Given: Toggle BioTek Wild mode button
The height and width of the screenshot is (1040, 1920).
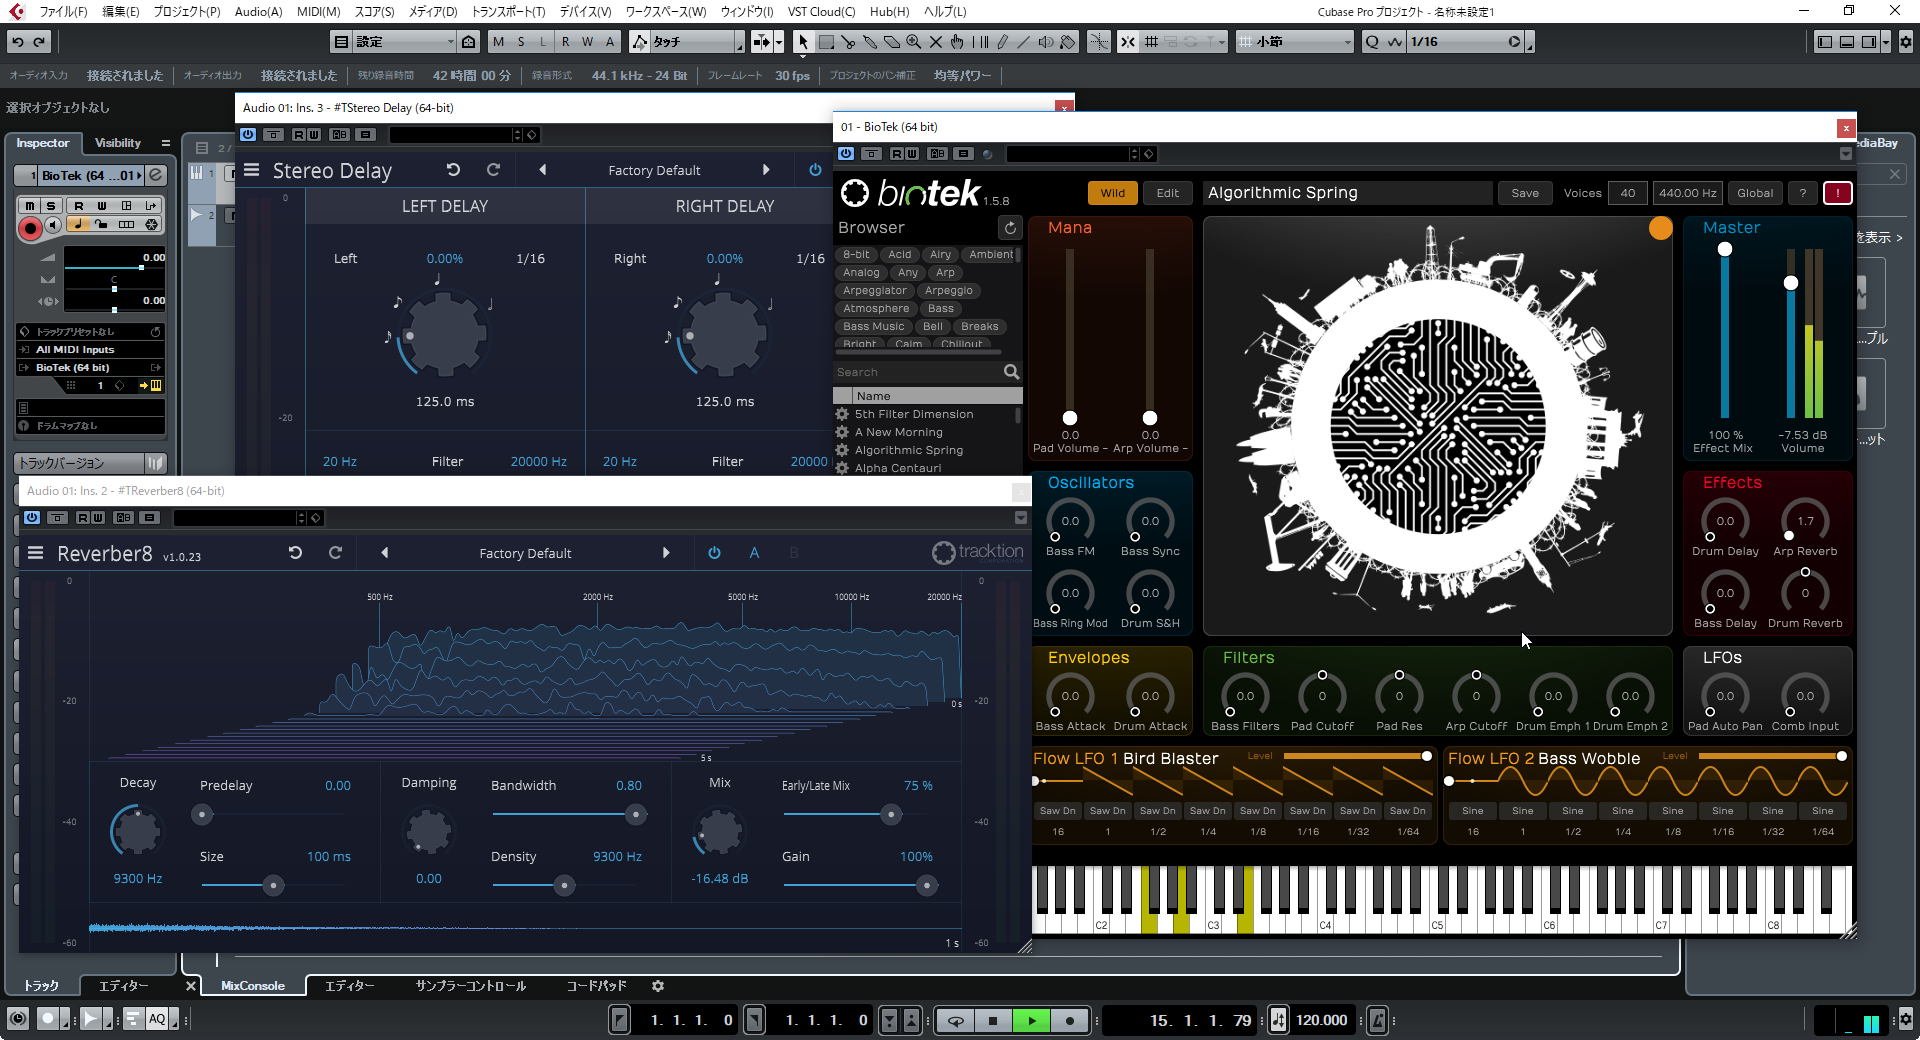Looking at the screenshot, I should point(1112,193).
